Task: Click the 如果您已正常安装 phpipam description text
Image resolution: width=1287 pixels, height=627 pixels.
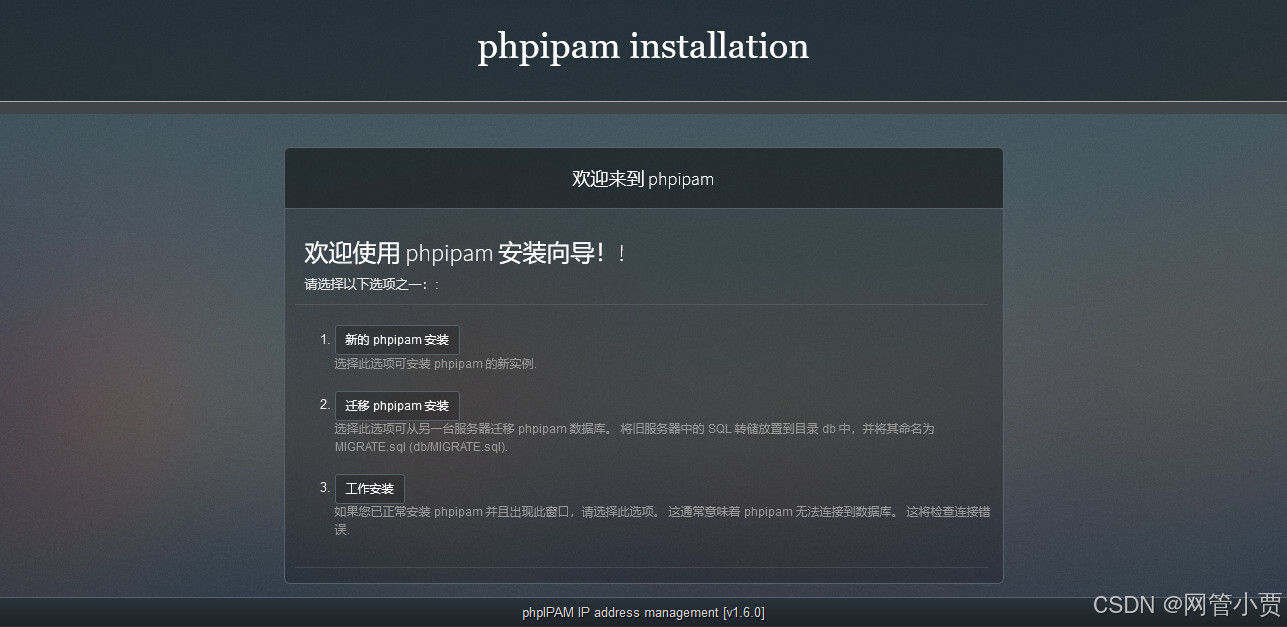Action: [662, 520]
